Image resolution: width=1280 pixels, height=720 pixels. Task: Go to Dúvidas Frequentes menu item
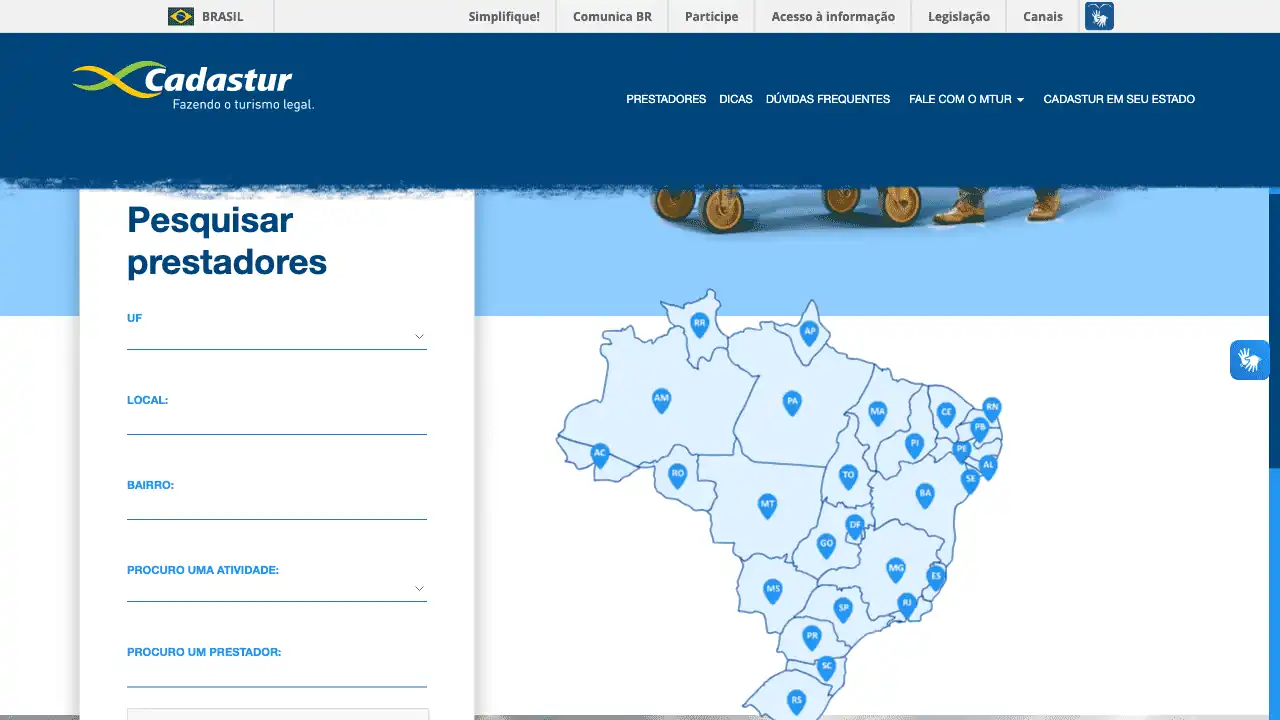[827, 99]
